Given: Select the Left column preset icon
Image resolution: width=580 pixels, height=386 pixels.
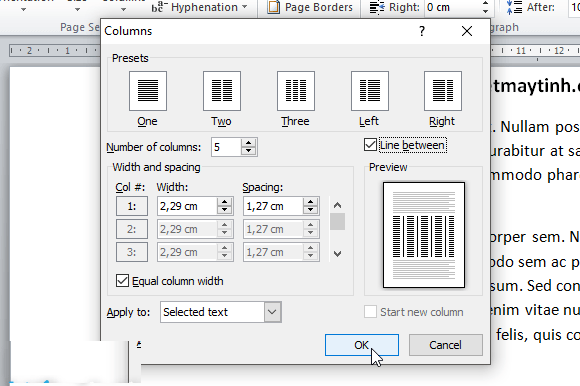Looking at the screenshot, I should 370,91.
